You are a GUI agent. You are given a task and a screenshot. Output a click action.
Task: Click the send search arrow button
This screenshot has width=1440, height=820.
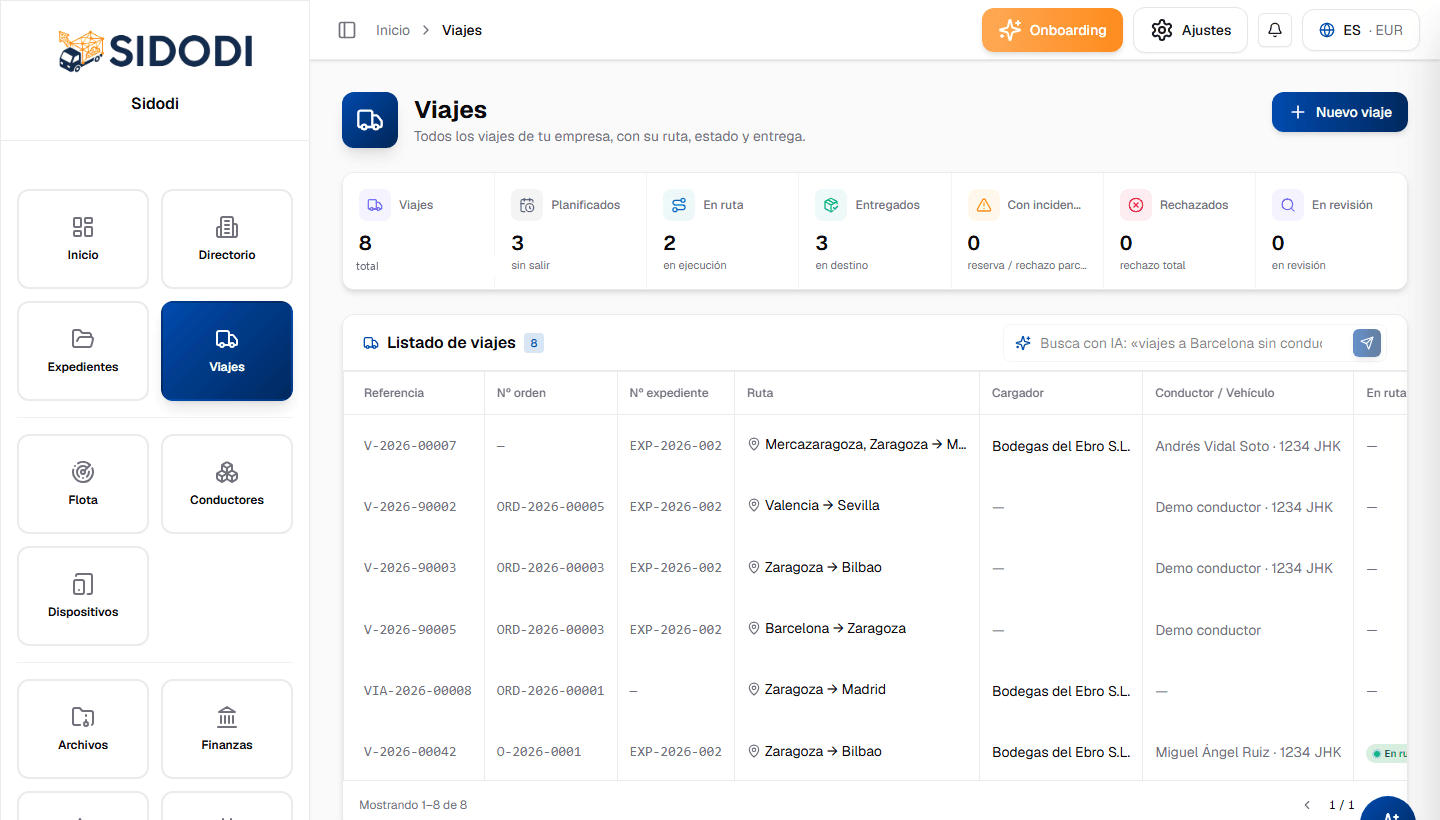pos(1367,343)
